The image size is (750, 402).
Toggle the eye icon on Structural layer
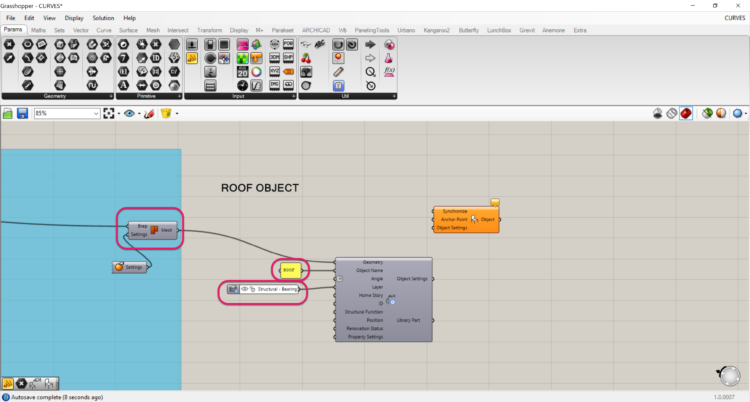click(x=244, y=289)
